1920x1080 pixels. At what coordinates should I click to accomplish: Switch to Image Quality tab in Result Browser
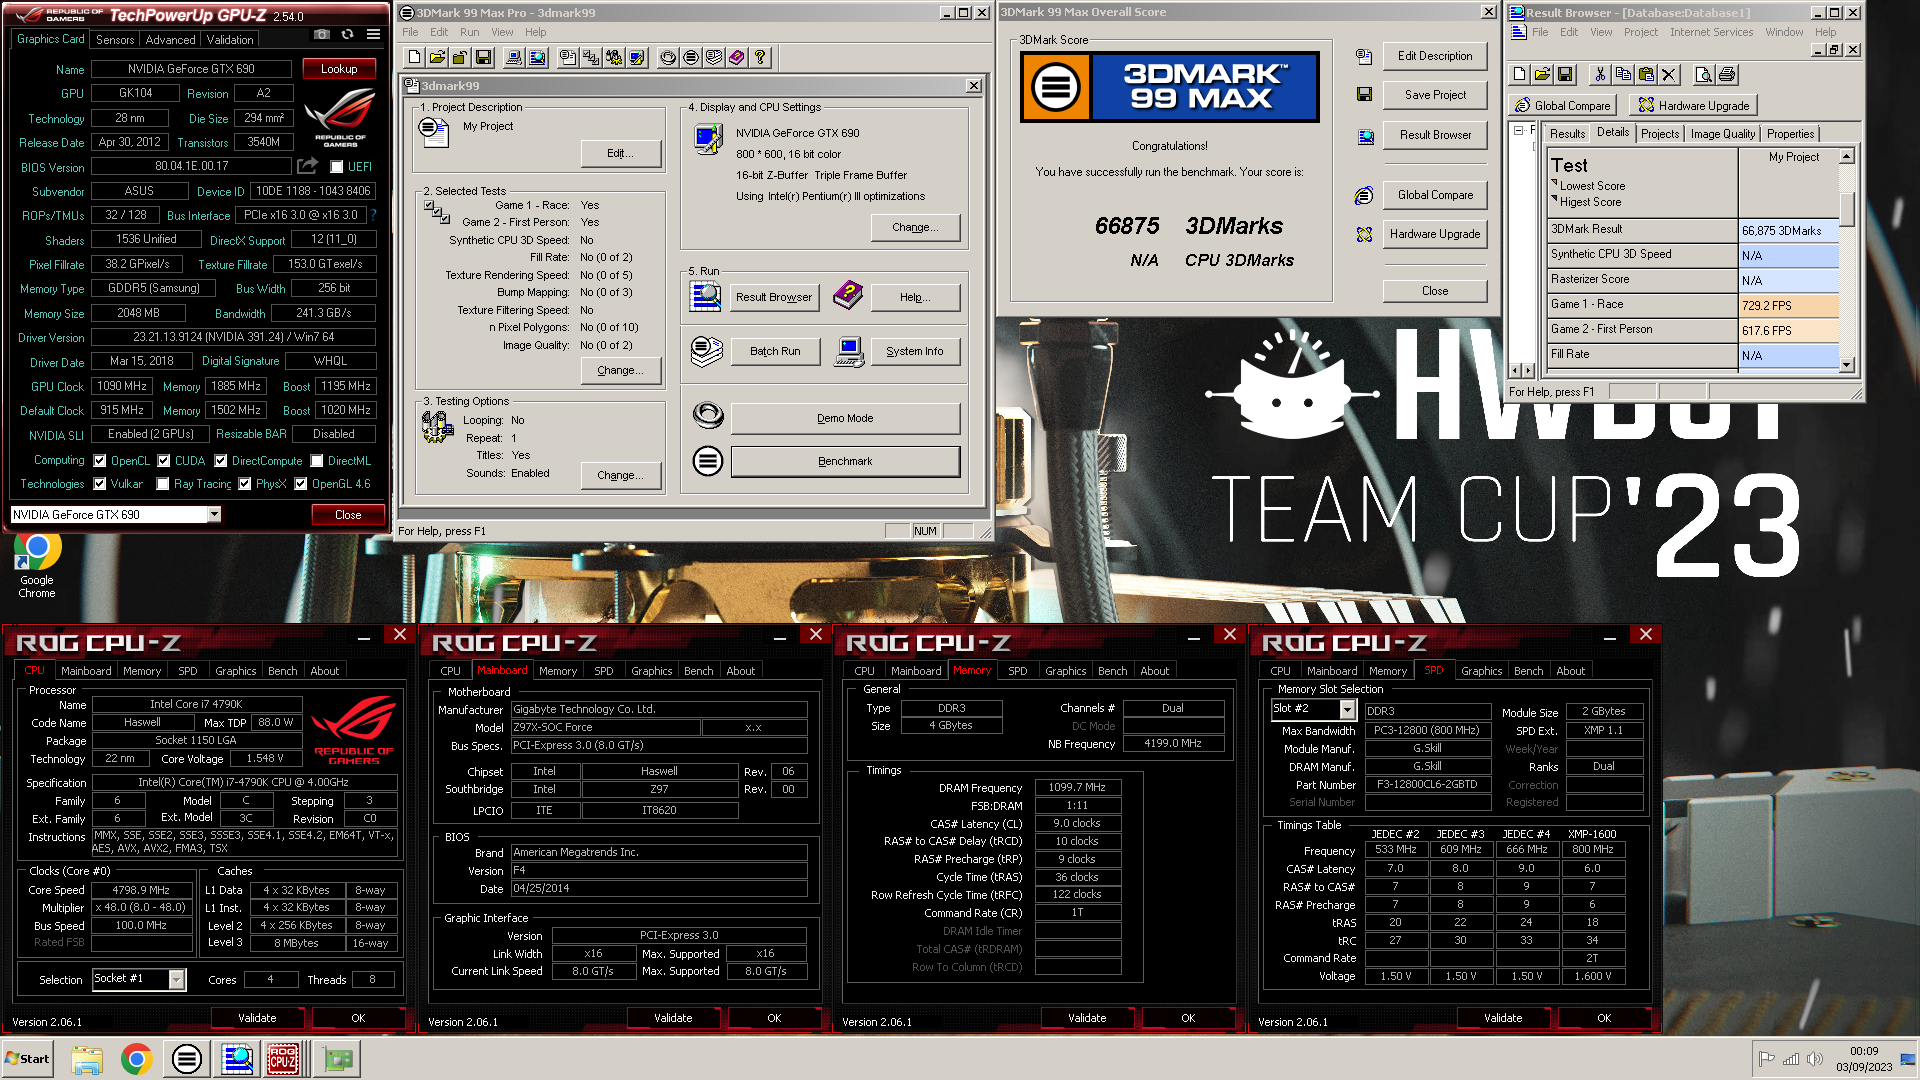(1723, 134)
